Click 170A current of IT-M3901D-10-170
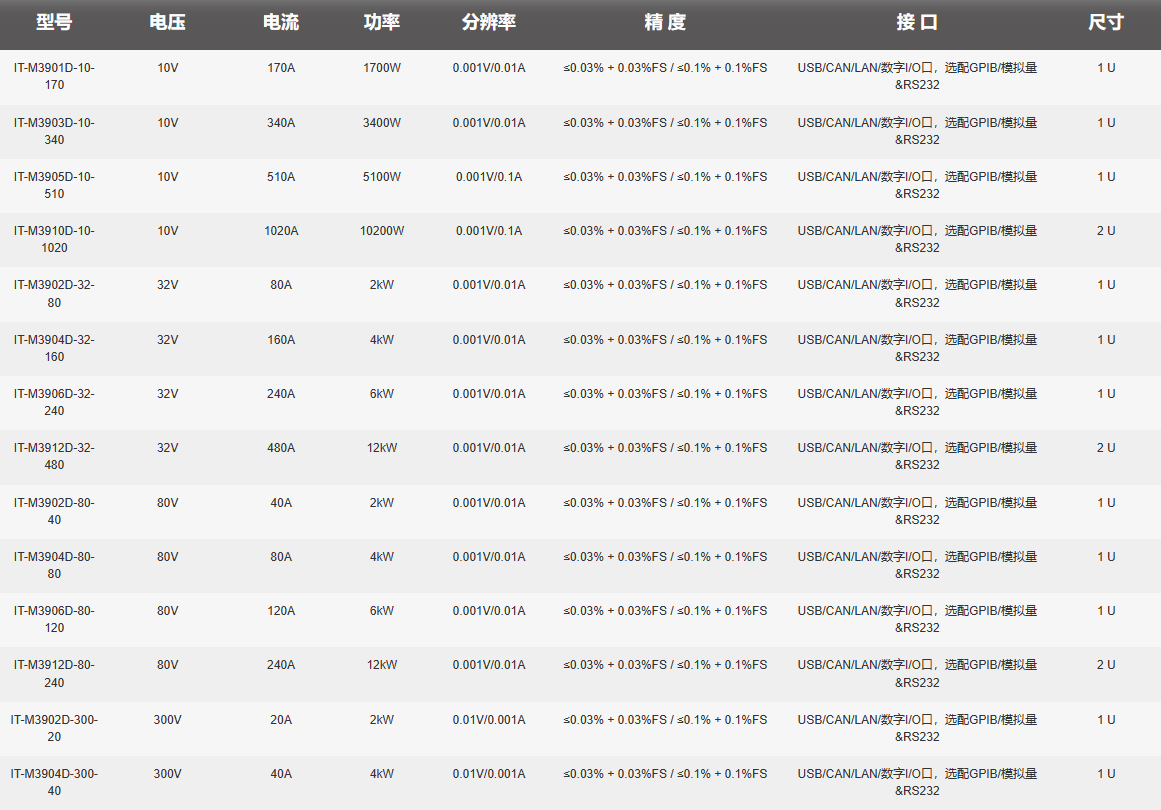1161x810 pixels. click(281, 68)
